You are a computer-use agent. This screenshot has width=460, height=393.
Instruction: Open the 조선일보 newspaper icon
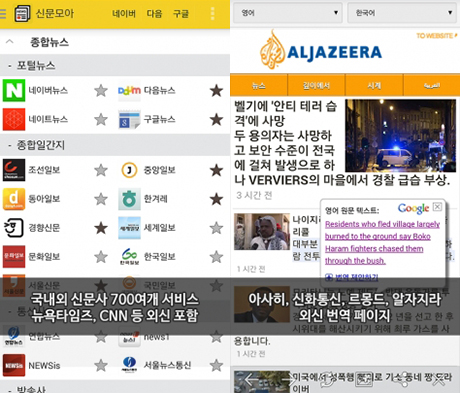point(14,170)
